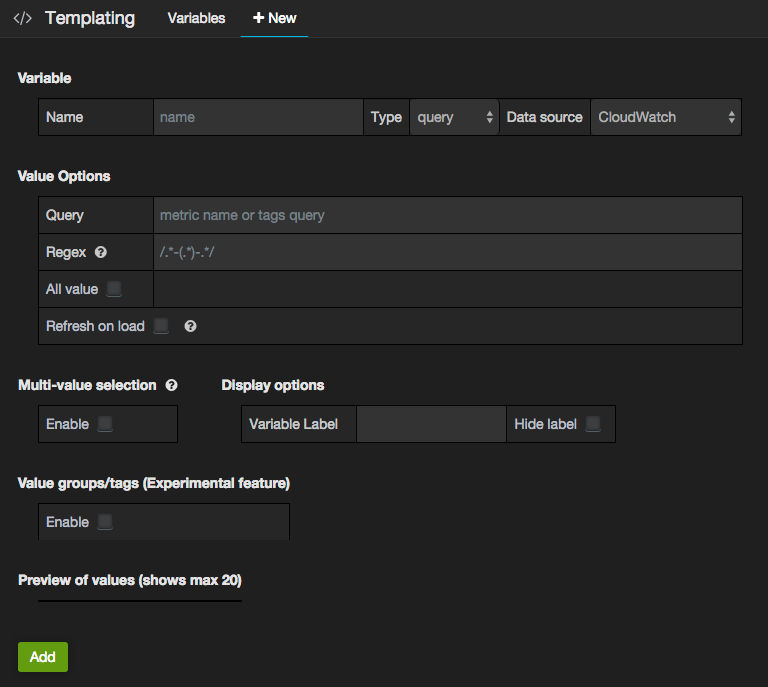Click the Refresh on load help icon
The image size is (768, 687).
click(190, 326)
